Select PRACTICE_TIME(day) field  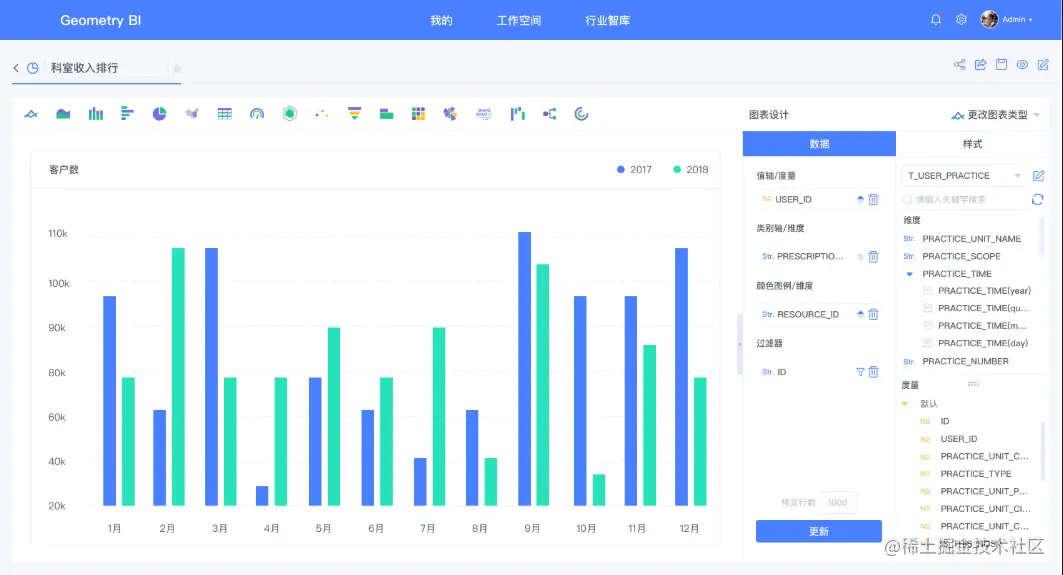pyautogui.click(x=983, y=343)
